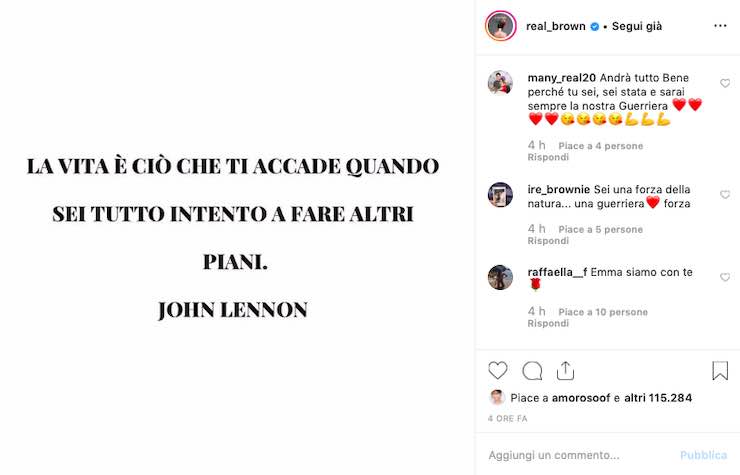
Task: Like the post with heart icon
Action: tap(497, 371)
